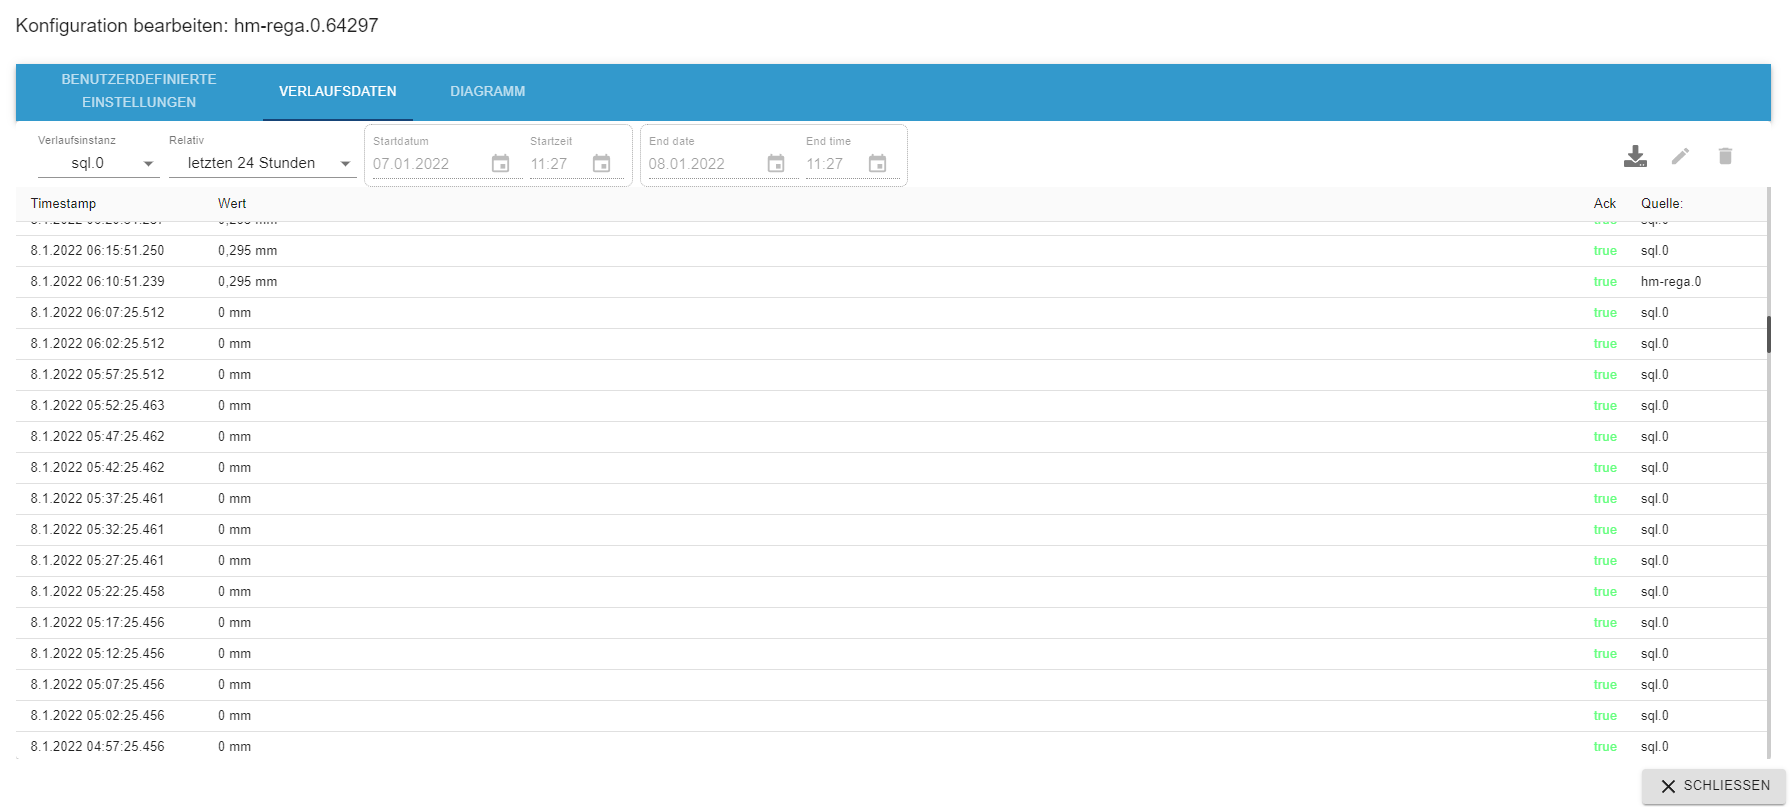Open the Diagramm tab
The image size is (1790, 807).
coord(488,91)
